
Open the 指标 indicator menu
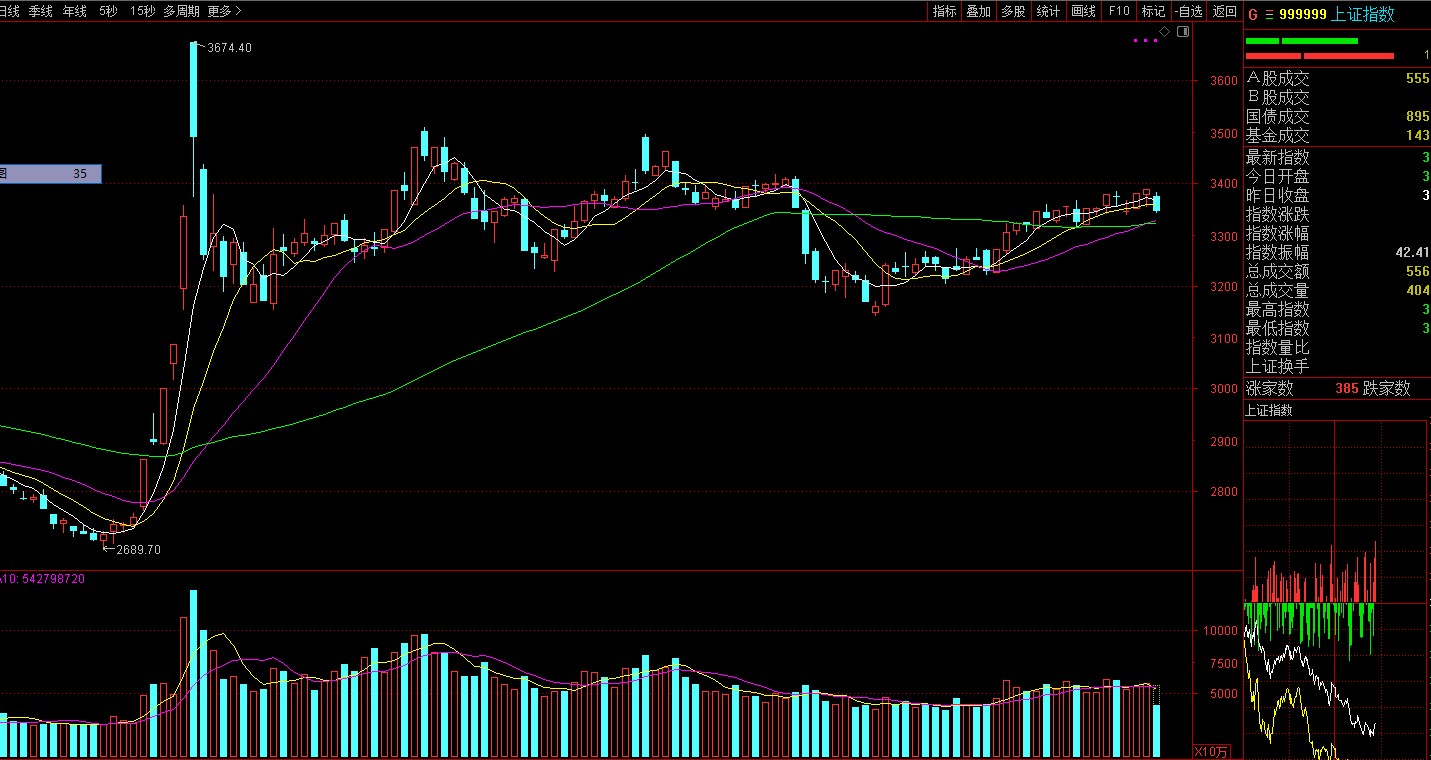pyautogui.click(x=944, y=11)
